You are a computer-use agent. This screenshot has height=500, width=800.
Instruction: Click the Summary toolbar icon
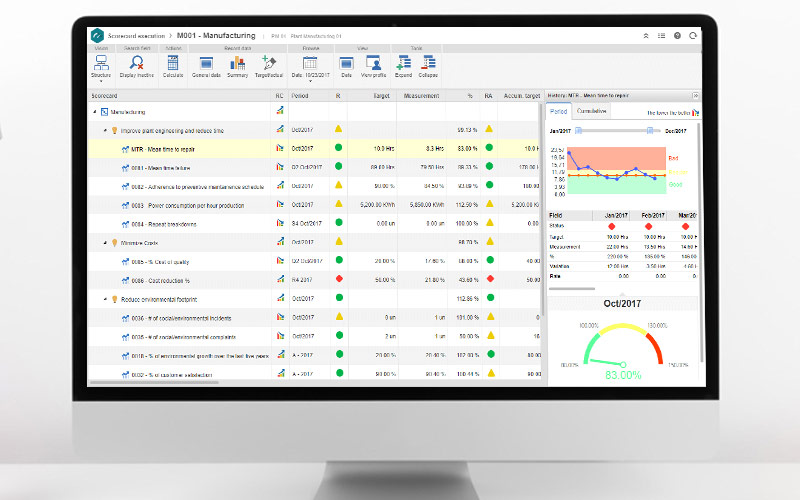coord(238,66)
